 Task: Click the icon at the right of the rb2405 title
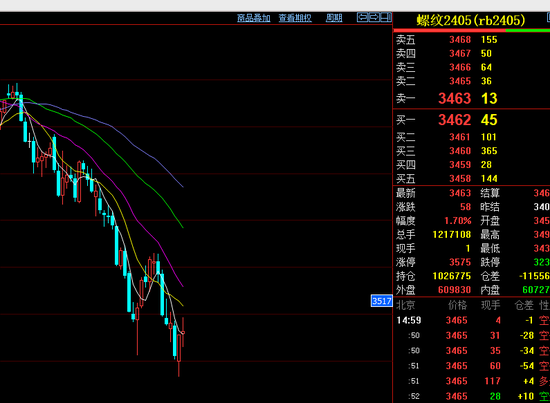(x=548, y=18)
